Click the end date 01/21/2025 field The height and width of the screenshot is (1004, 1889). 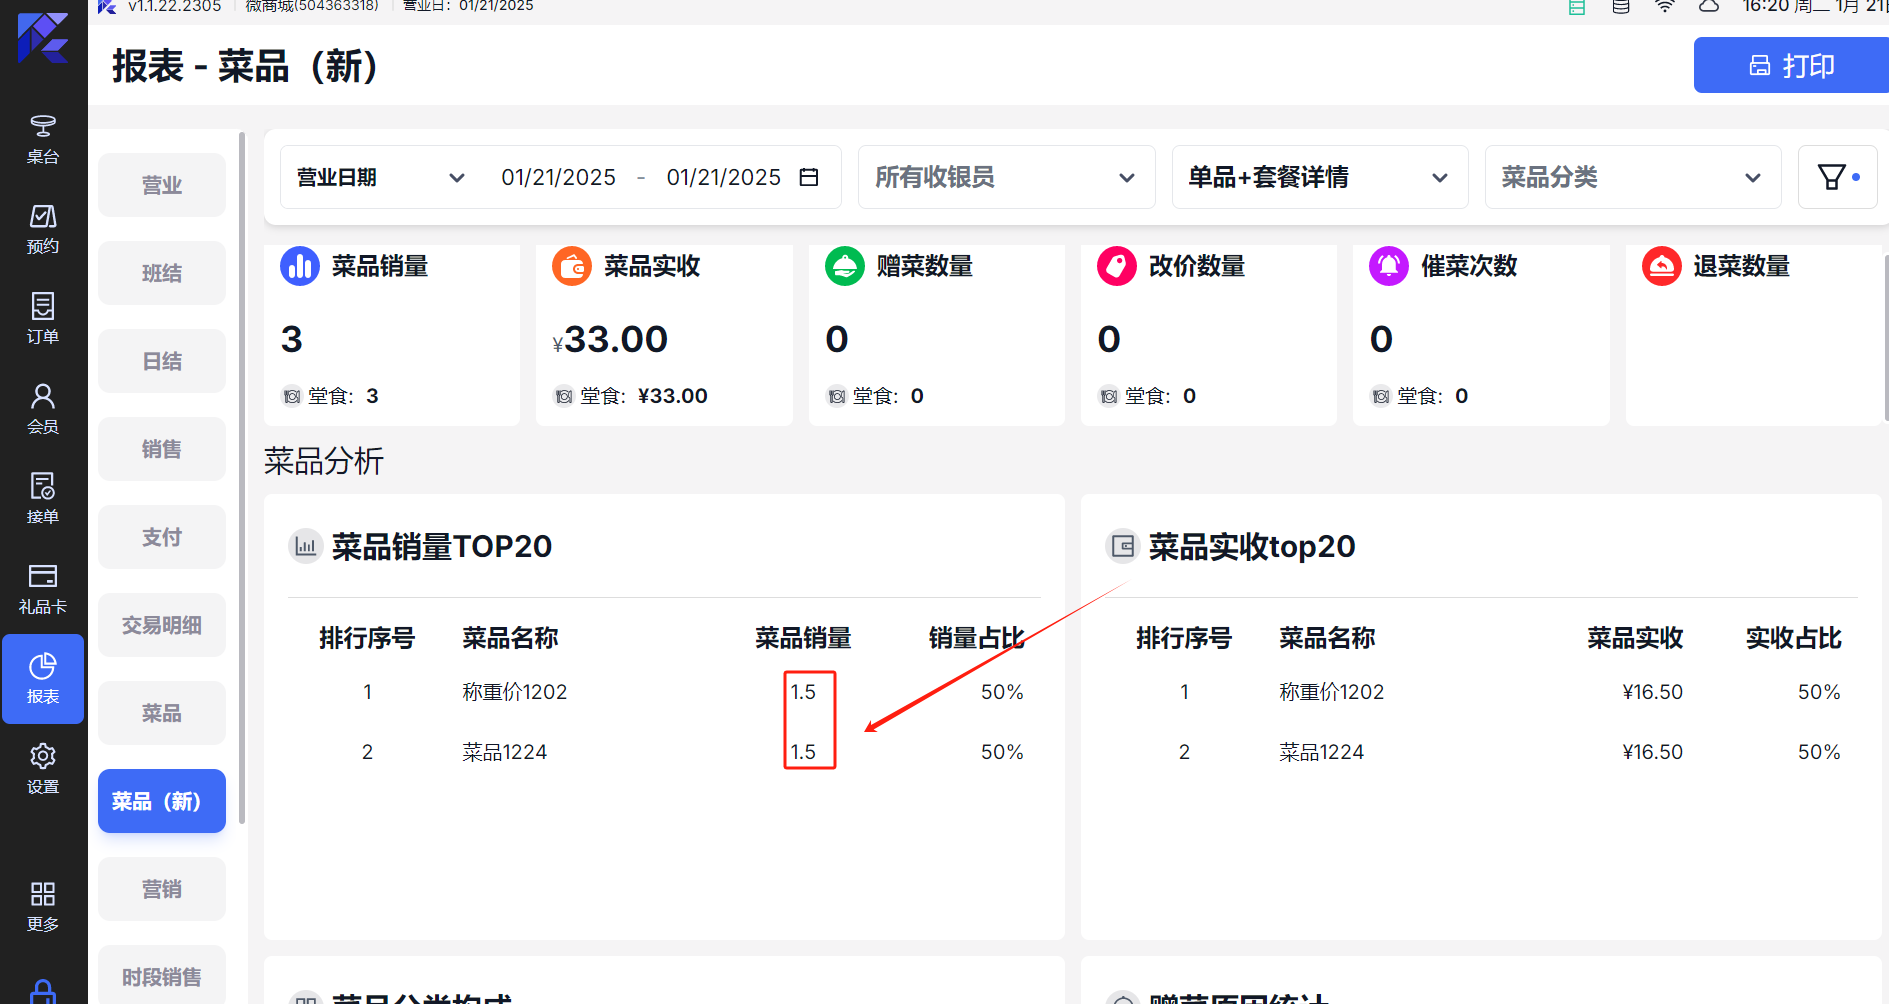(x=723, y=177)
